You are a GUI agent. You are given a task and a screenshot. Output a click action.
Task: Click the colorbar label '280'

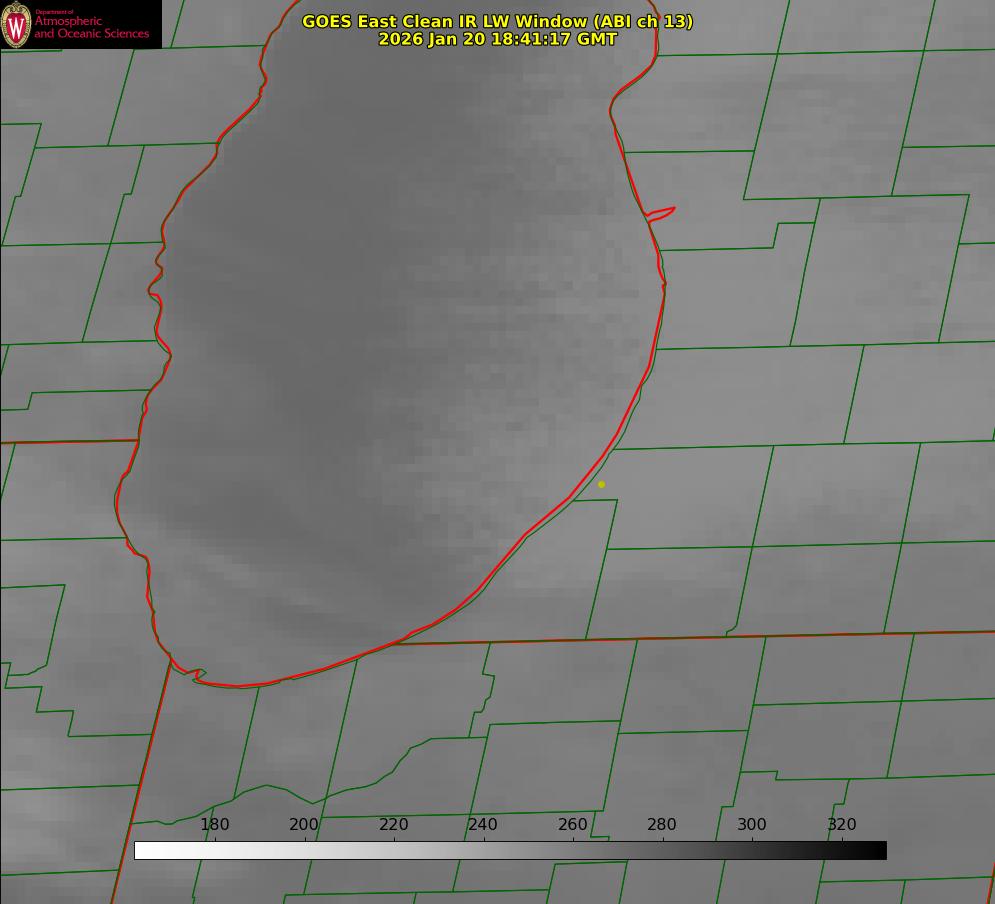[x=662, y=824]
